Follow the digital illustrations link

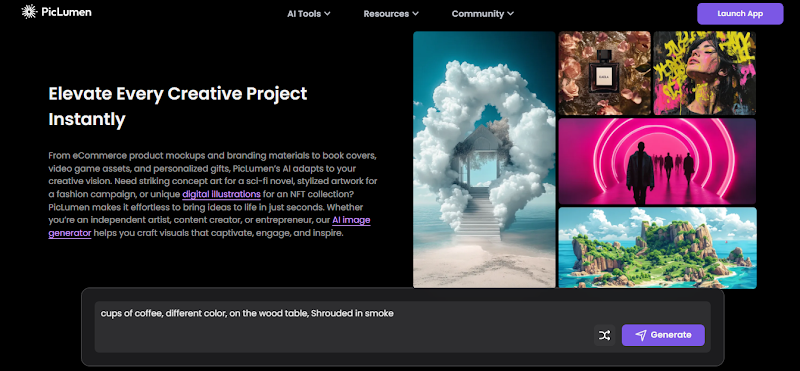[221, 194]
